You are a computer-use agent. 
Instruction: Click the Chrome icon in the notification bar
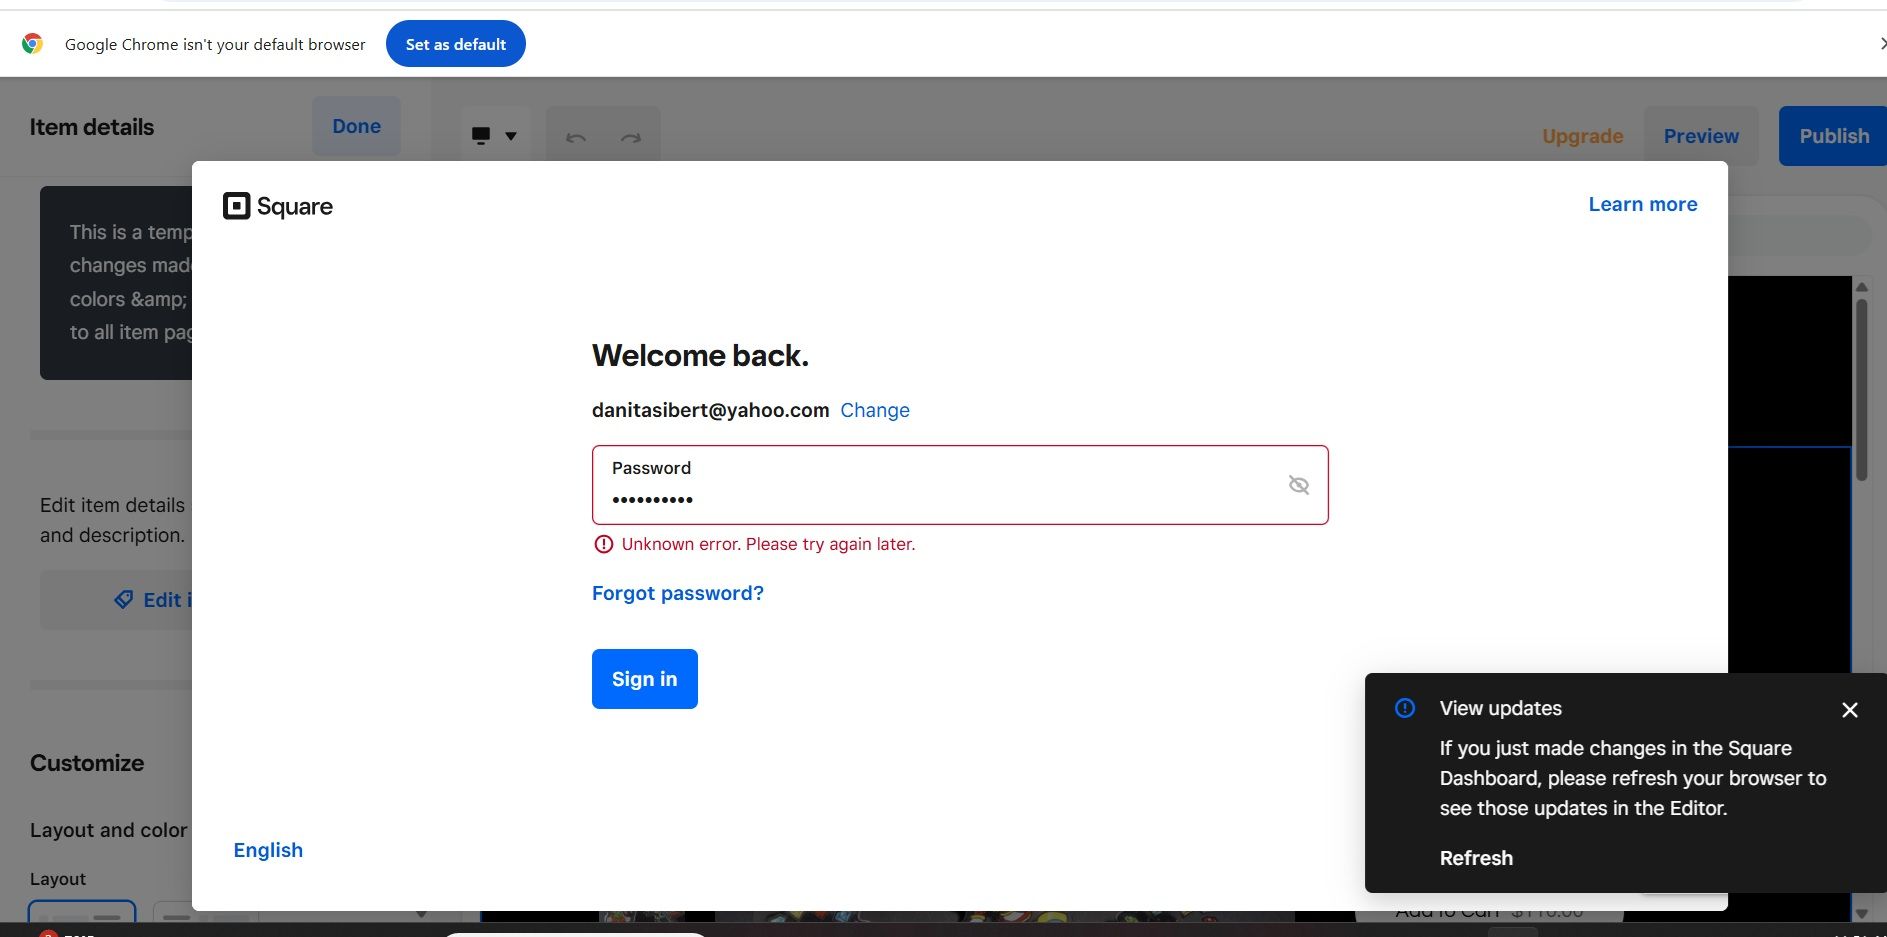coord(33,43)
